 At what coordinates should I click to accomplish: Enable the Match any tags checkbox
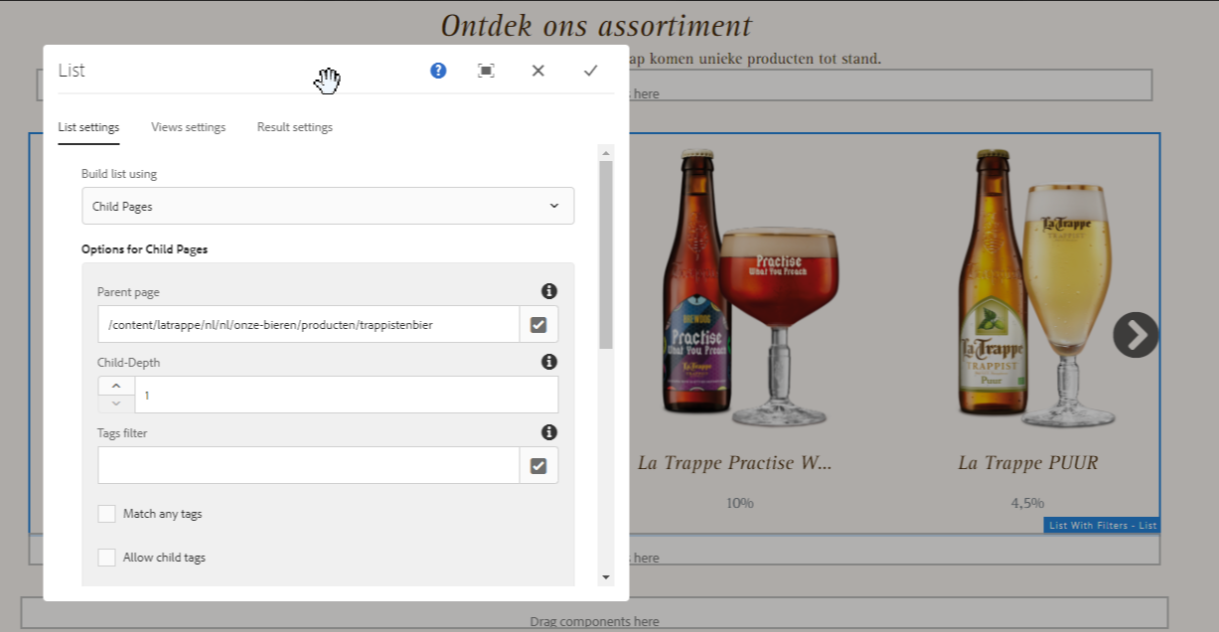[106, 513]
